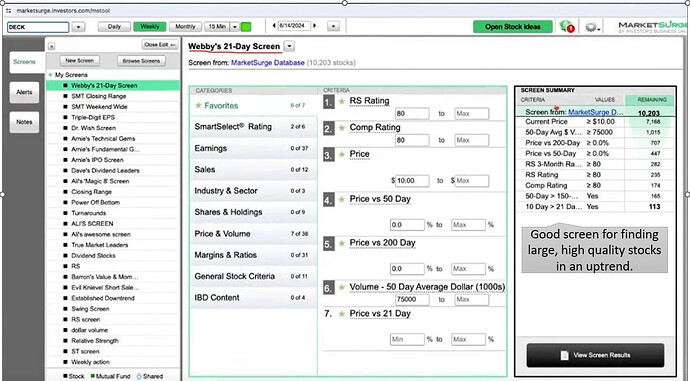Select the Favorites category
Viewport: 690px width, 381px height.
click(x=253, y=106)
